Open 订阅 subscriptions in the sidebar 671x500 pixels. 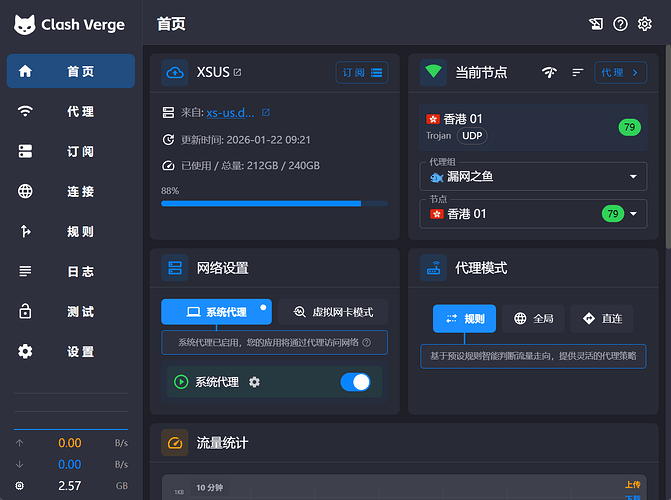tap(71, 151)
